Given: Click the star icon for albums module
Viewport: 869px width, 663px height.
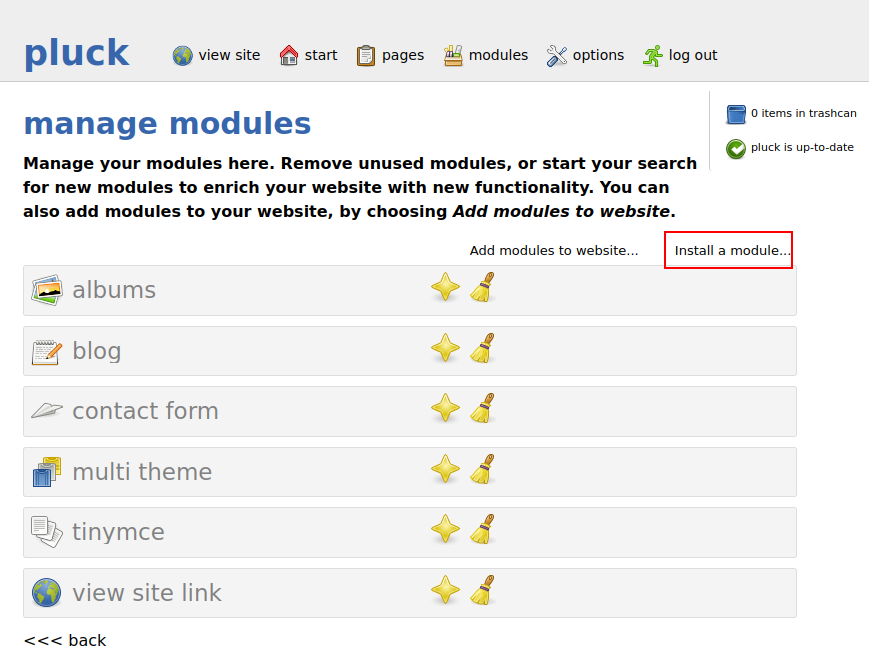Looking at the screenshot, I should click(x=445, y=288).
